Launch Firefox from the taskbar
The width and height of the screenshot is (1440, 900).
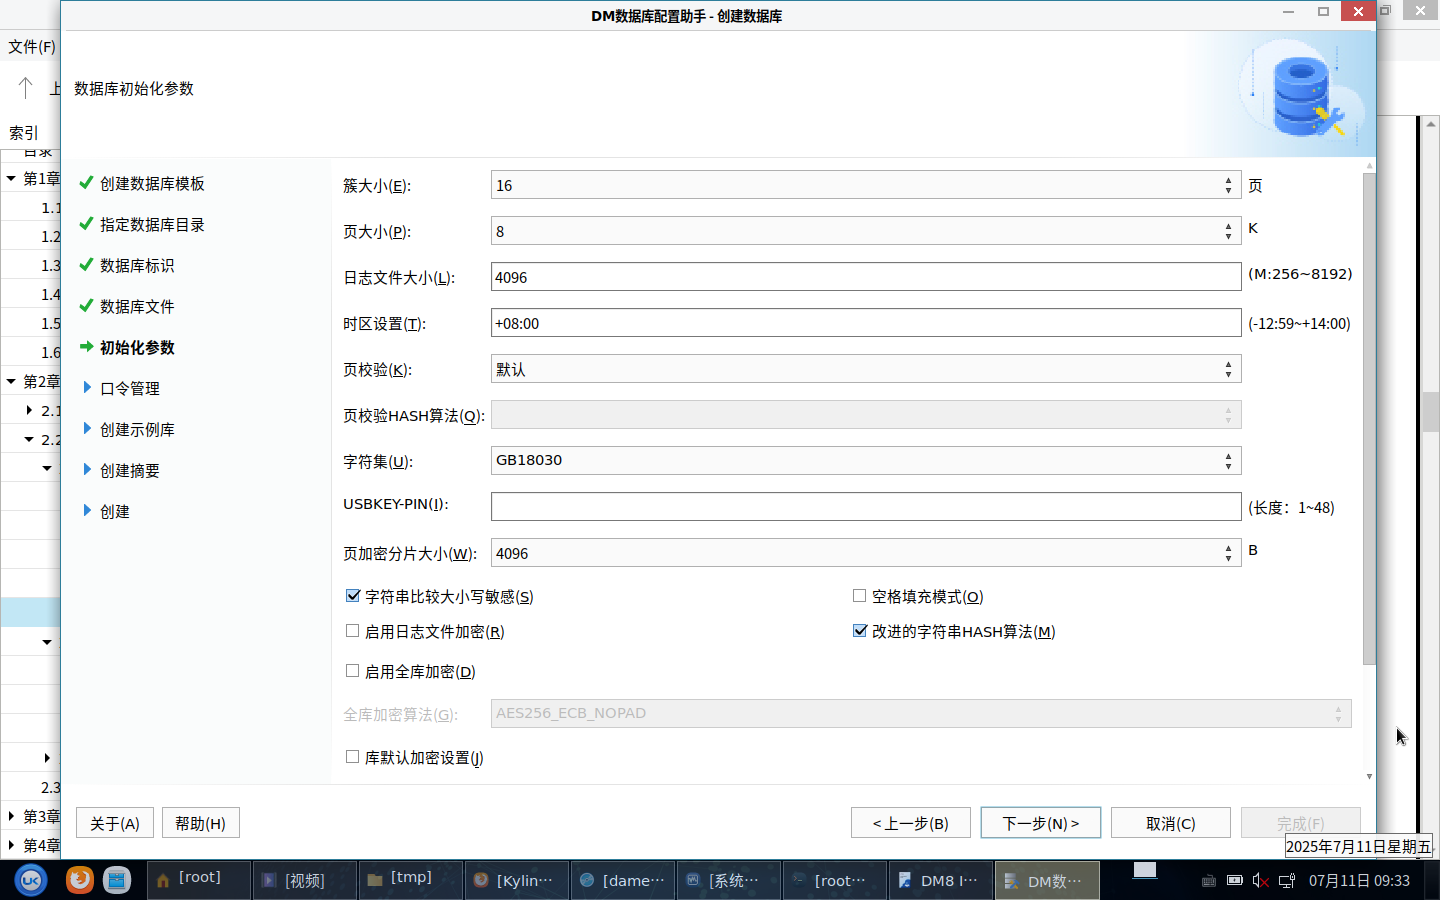tap(79, 880)
